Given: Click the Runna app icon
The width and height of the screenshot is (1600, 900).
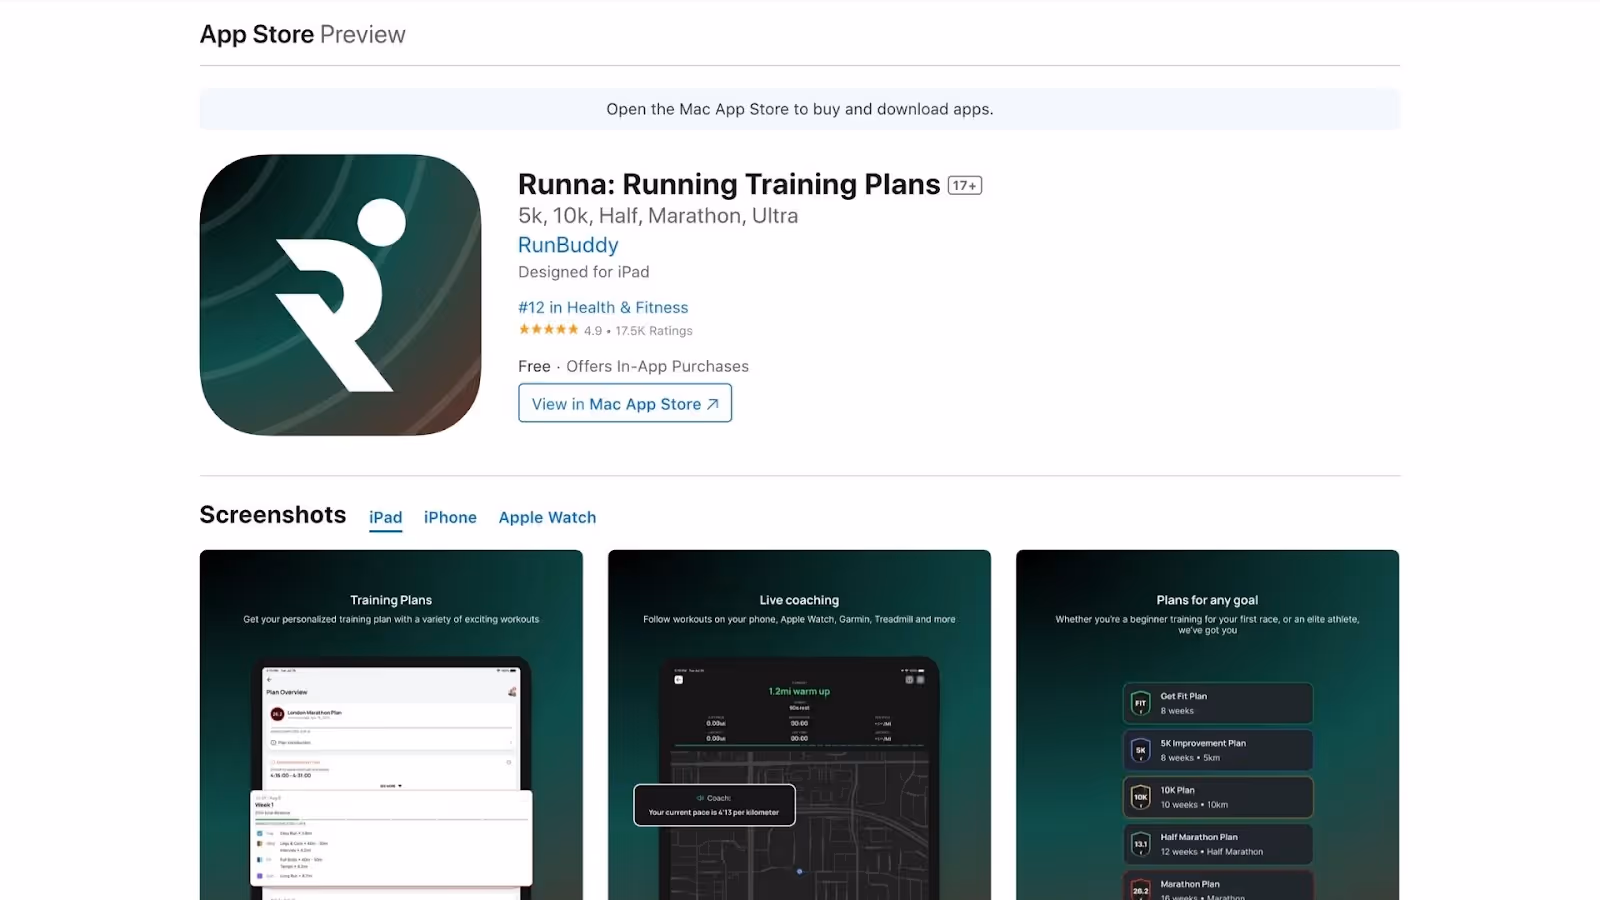Looking at the screenshot, I should [340, 295].
